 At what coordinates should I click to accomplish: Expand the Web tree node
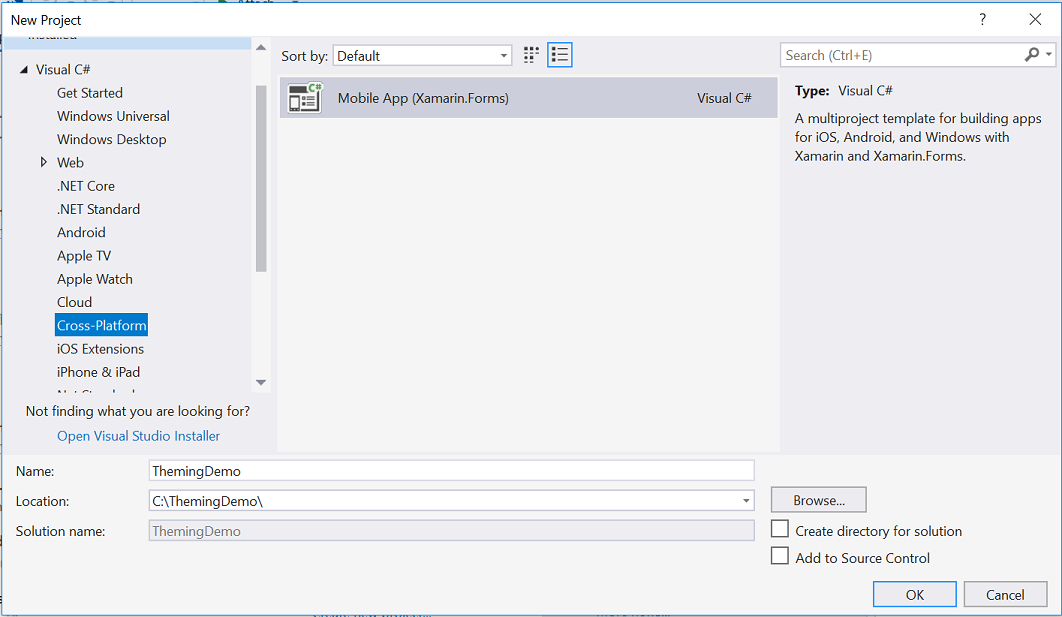[x=43, y=162]
